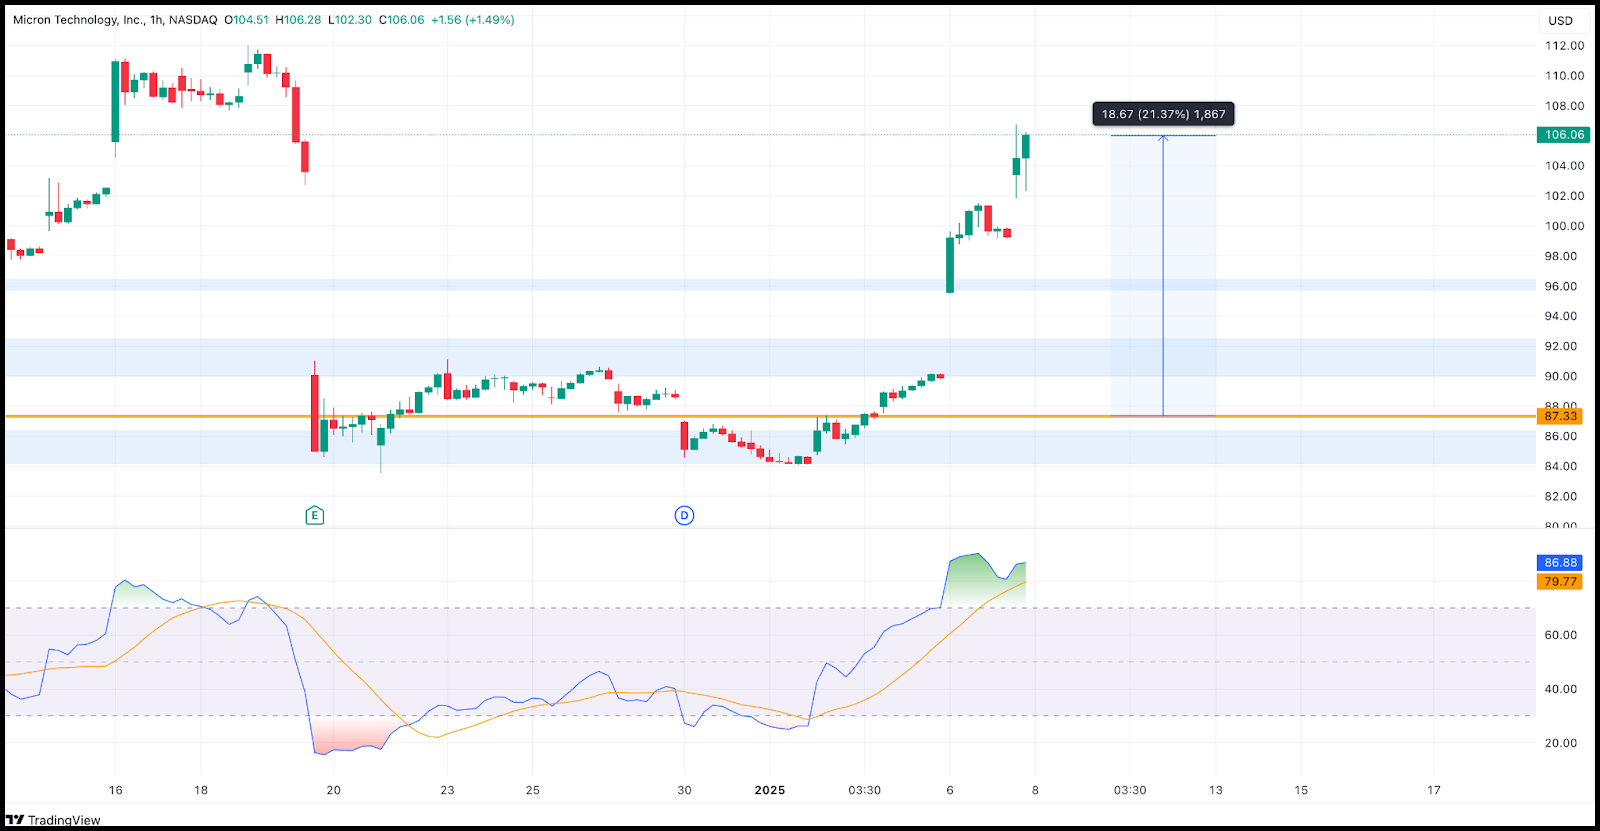Click the time axis label 6
Image resolution: width=1600 pixels, height=831 pixels.
(x=950, y=790)
